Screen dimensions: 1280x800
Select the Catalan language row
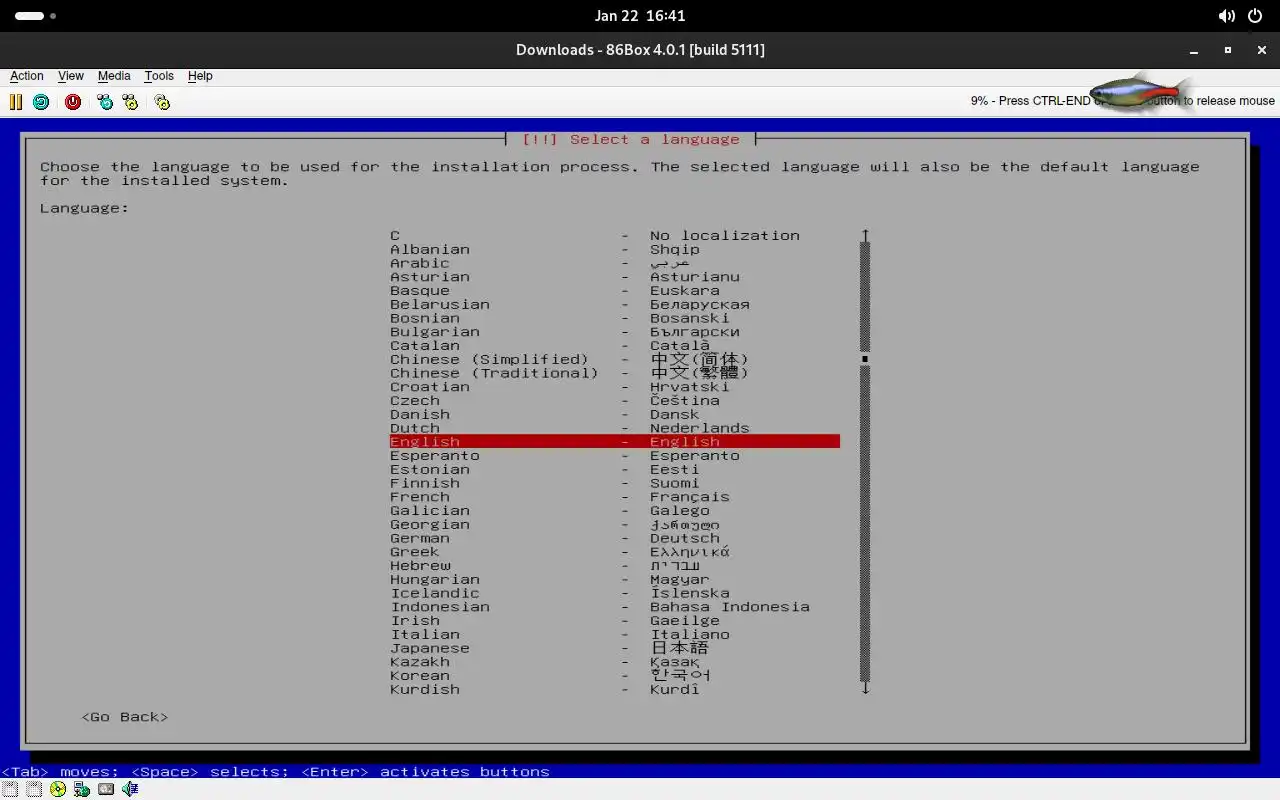click(615, 346)
